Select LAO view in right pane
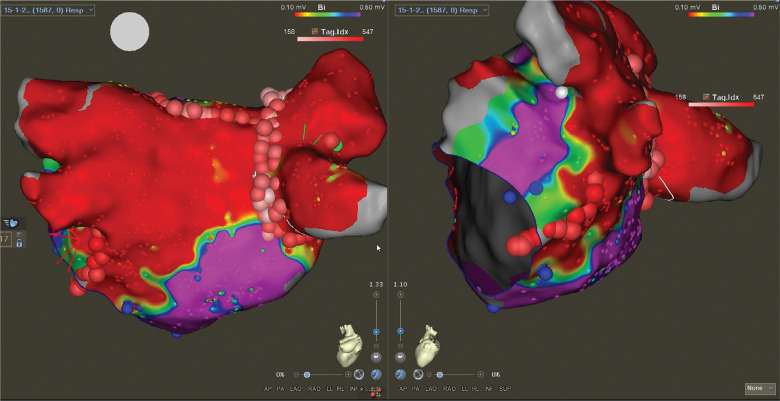Viewport: 780px width, 401px height. [x=431, y=389]
